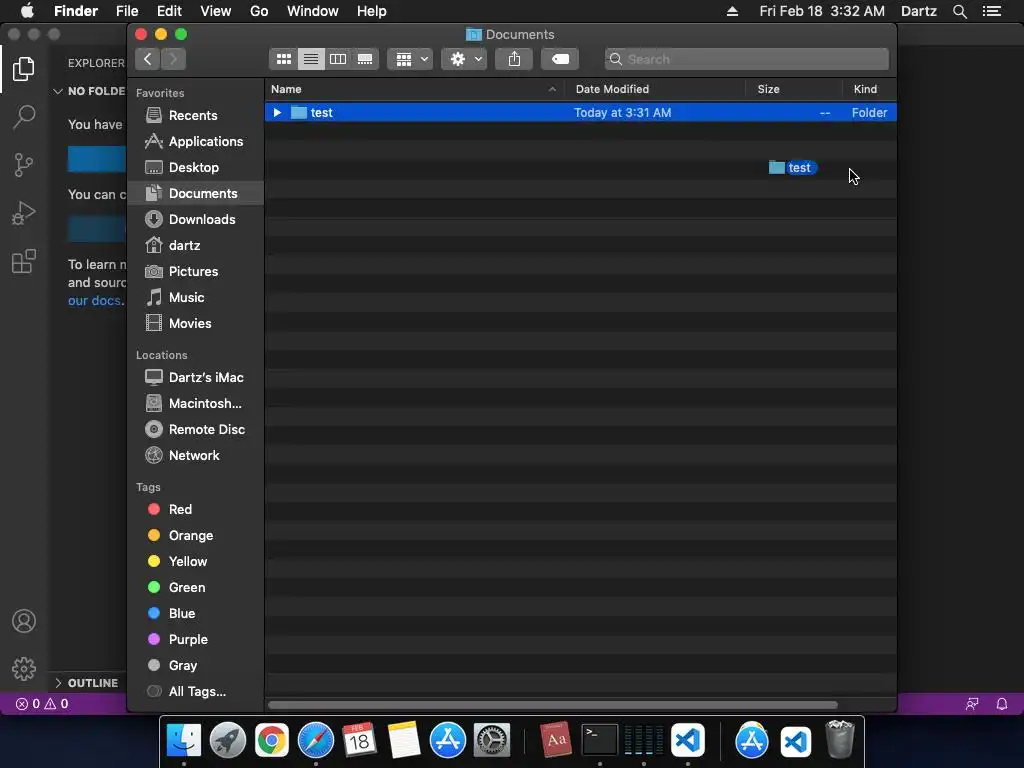The width and height of the screenshot is (1024, 768).
Task: Open the View menu
Action: coord(216,11)
